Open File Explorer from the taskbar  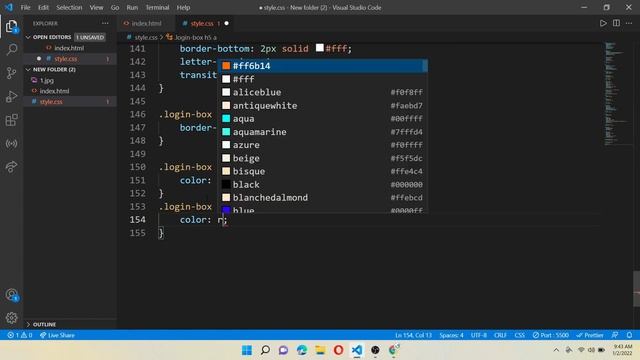[x=320, y=350]
